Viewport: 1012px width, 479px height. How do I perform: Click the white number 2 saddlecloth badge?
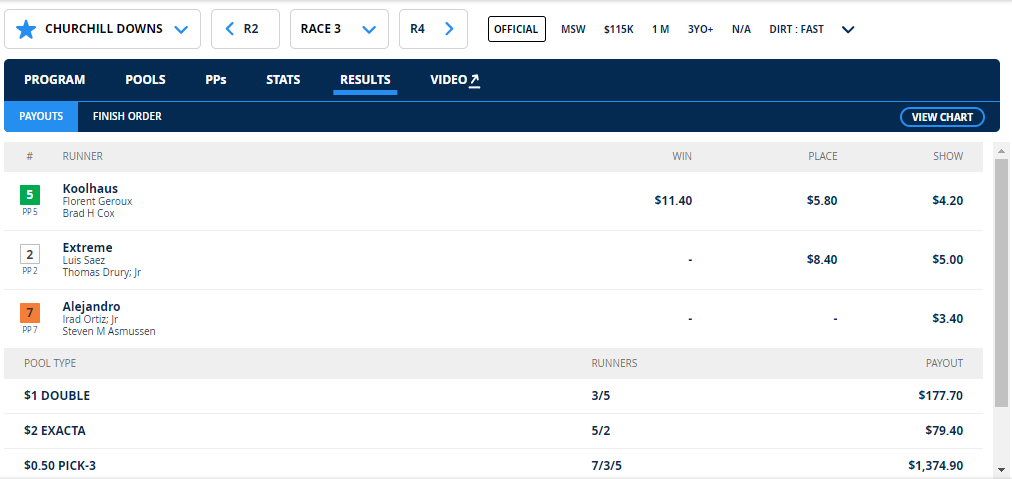(x=30, y=254)
